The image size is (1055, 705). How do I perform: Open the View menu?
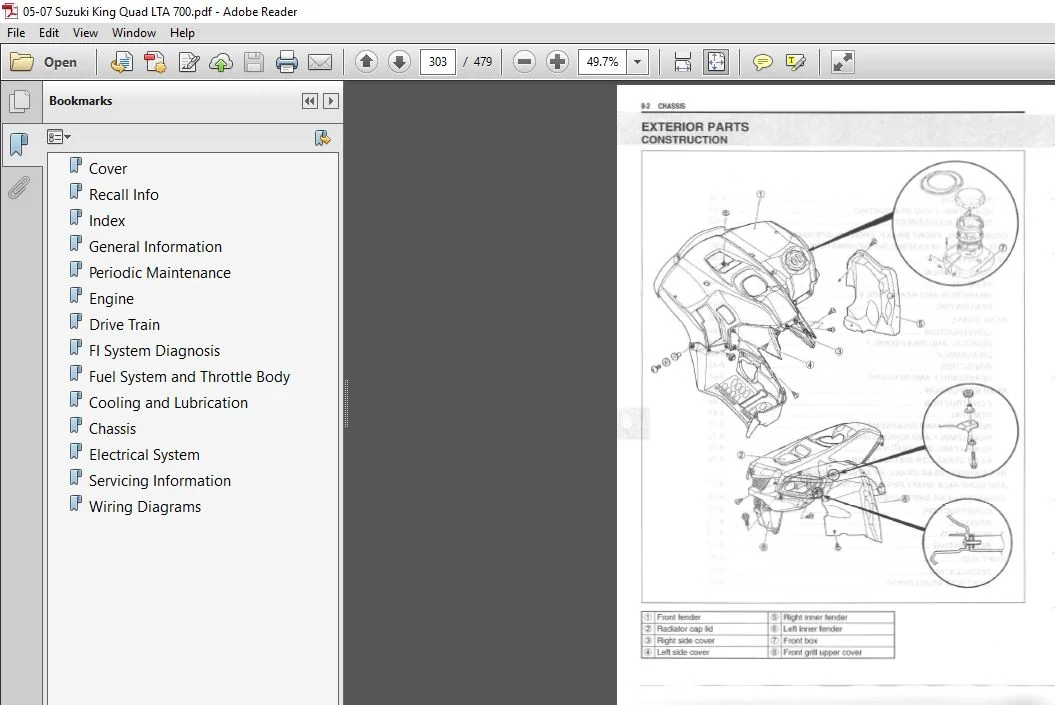point(85,32)
